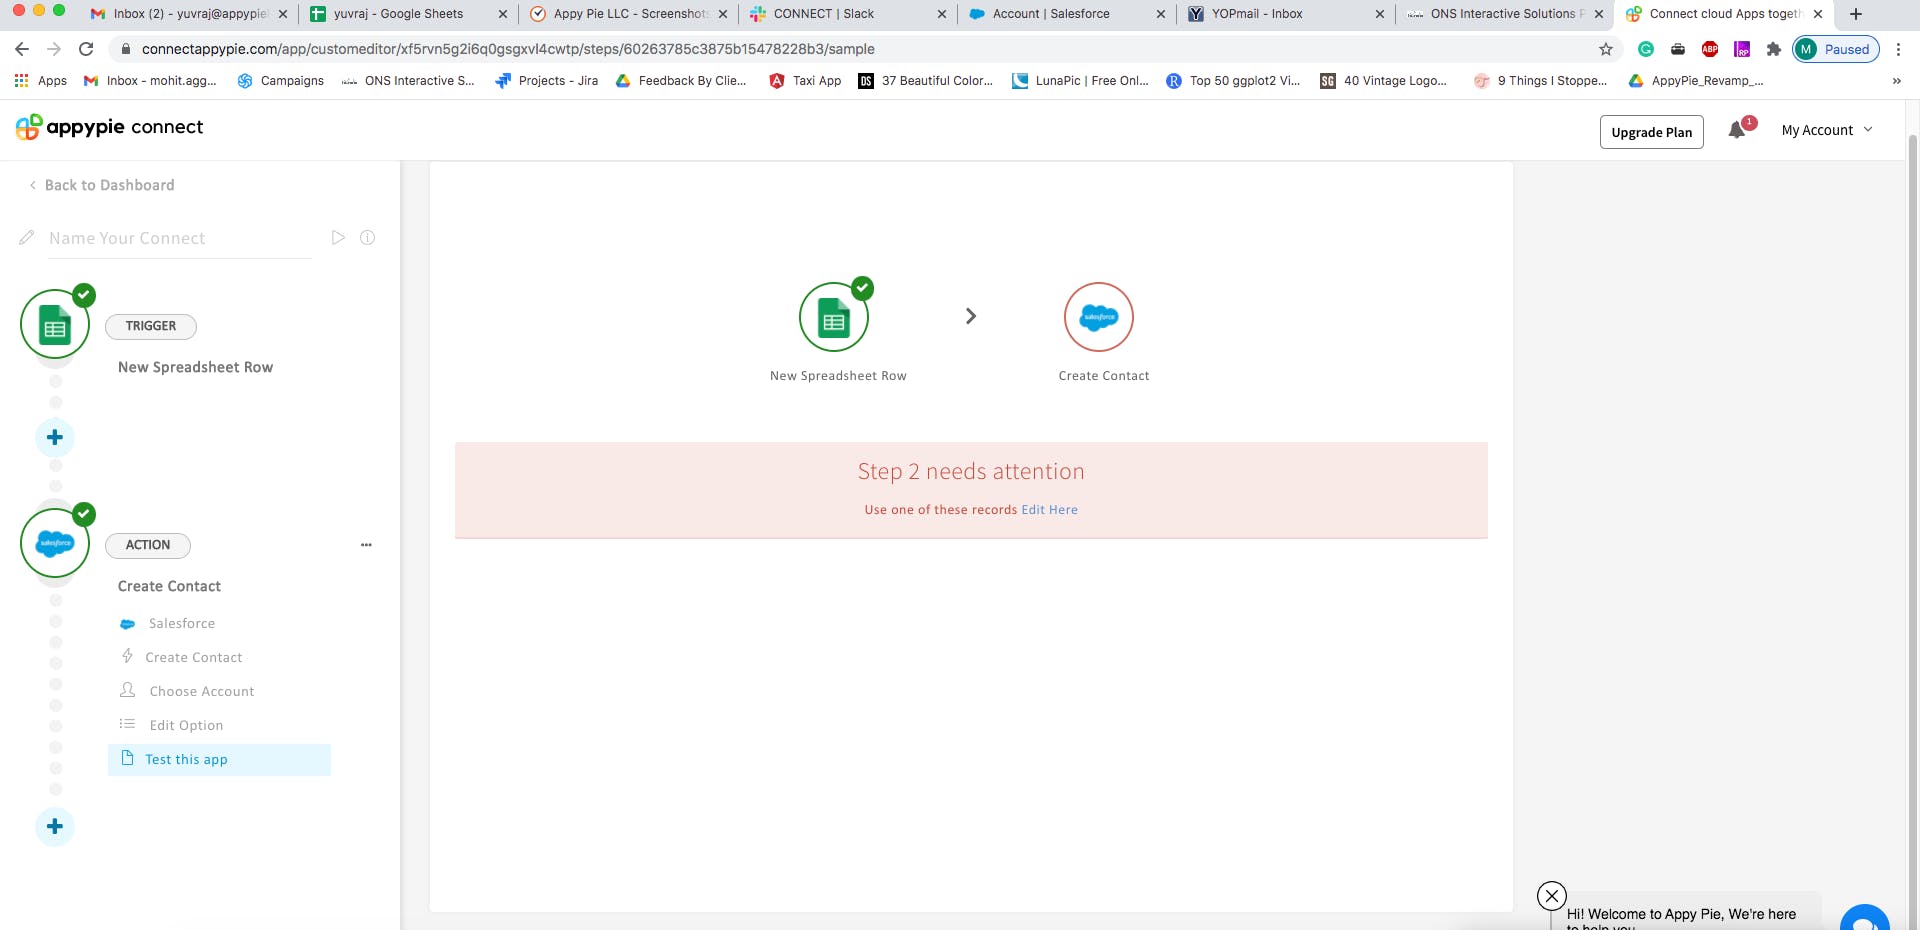Switch to the Appy Pie LLC Screenshots tab

pyautogui.click(x=628, y=14)
